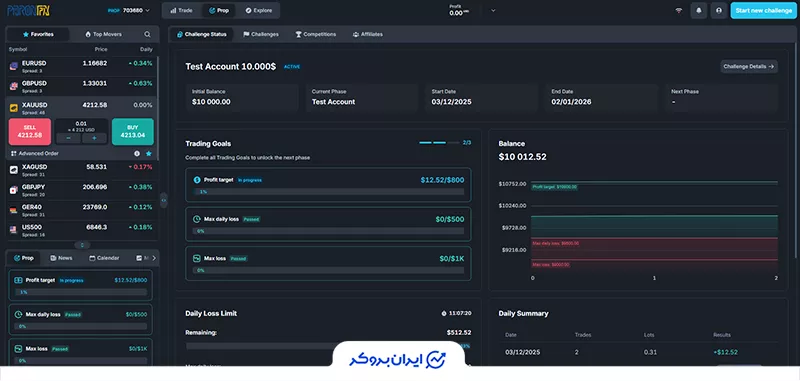Open the News tab
800x381 pixels.
[61, 258]
